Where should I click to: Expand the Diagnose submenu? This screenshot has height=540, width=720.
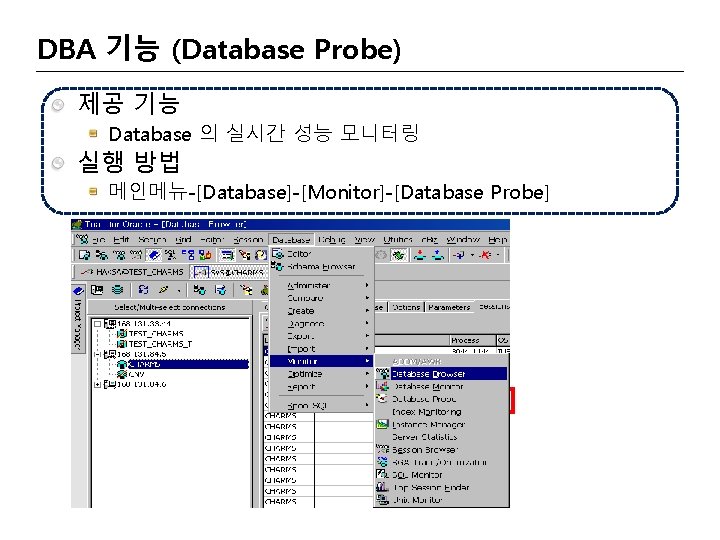[x=321, y=323]
